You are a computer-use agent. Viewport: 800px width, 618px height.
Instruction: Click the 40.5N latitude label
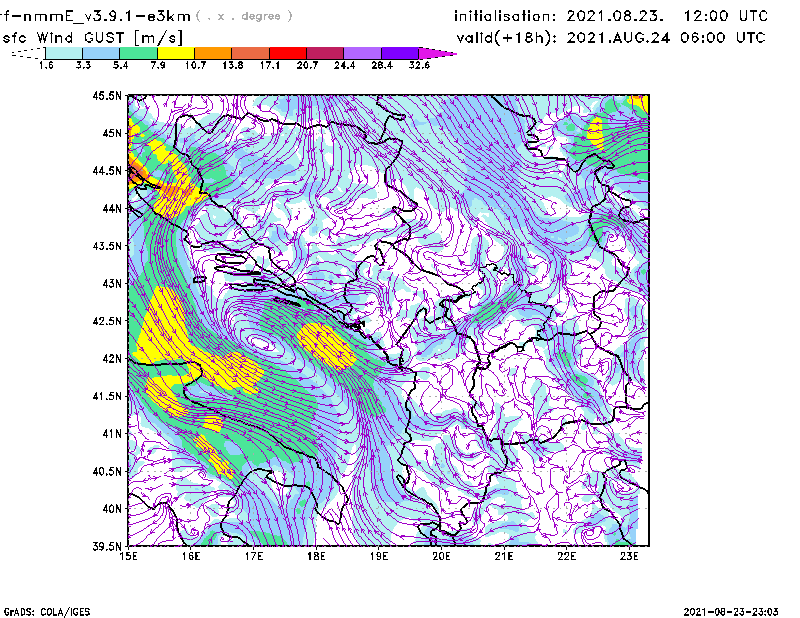(x=107, y=471)
